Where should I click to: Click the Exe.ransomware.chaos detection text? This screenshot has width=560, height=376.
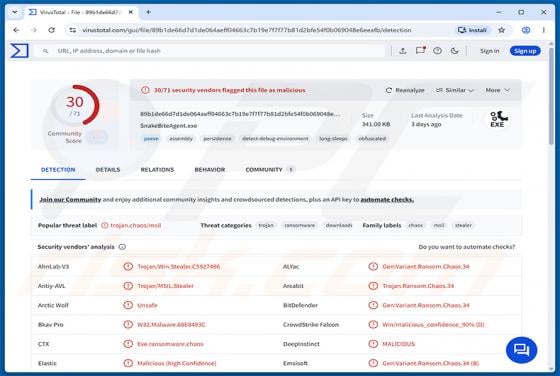click(170, 344)
